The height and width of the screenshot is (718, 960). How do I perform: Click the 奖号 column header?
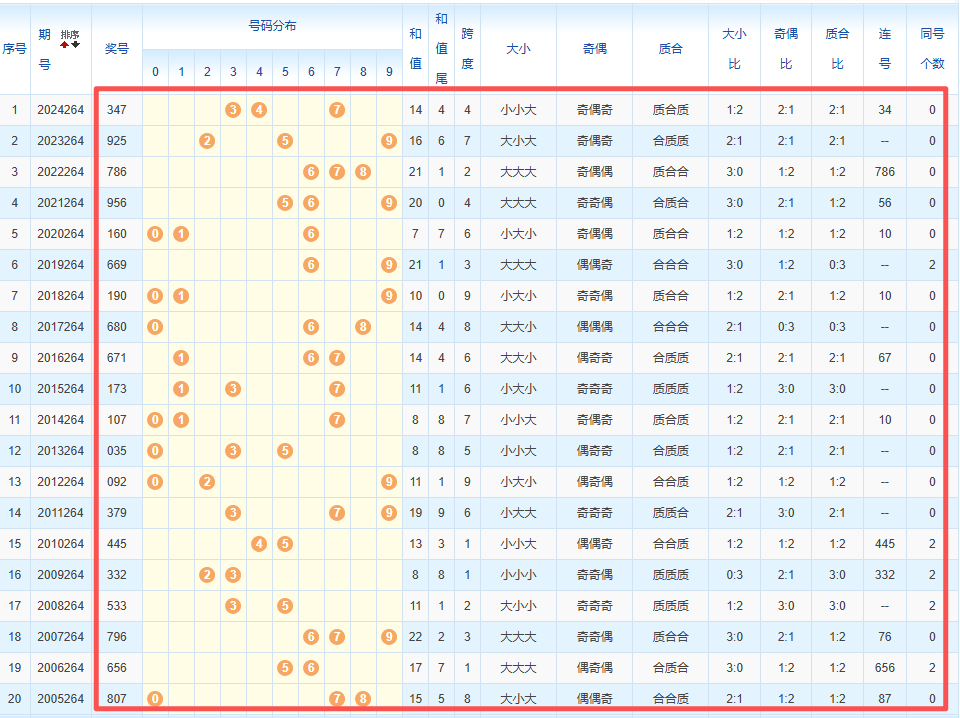[117, 47]
